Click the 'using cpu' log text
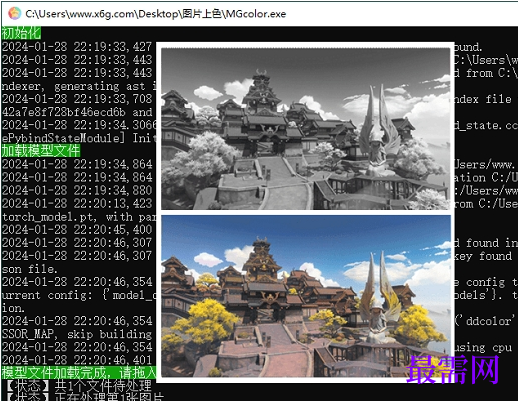Image resolution: width=518 pixels, height=401 pixels. click(x=483, y=347)
